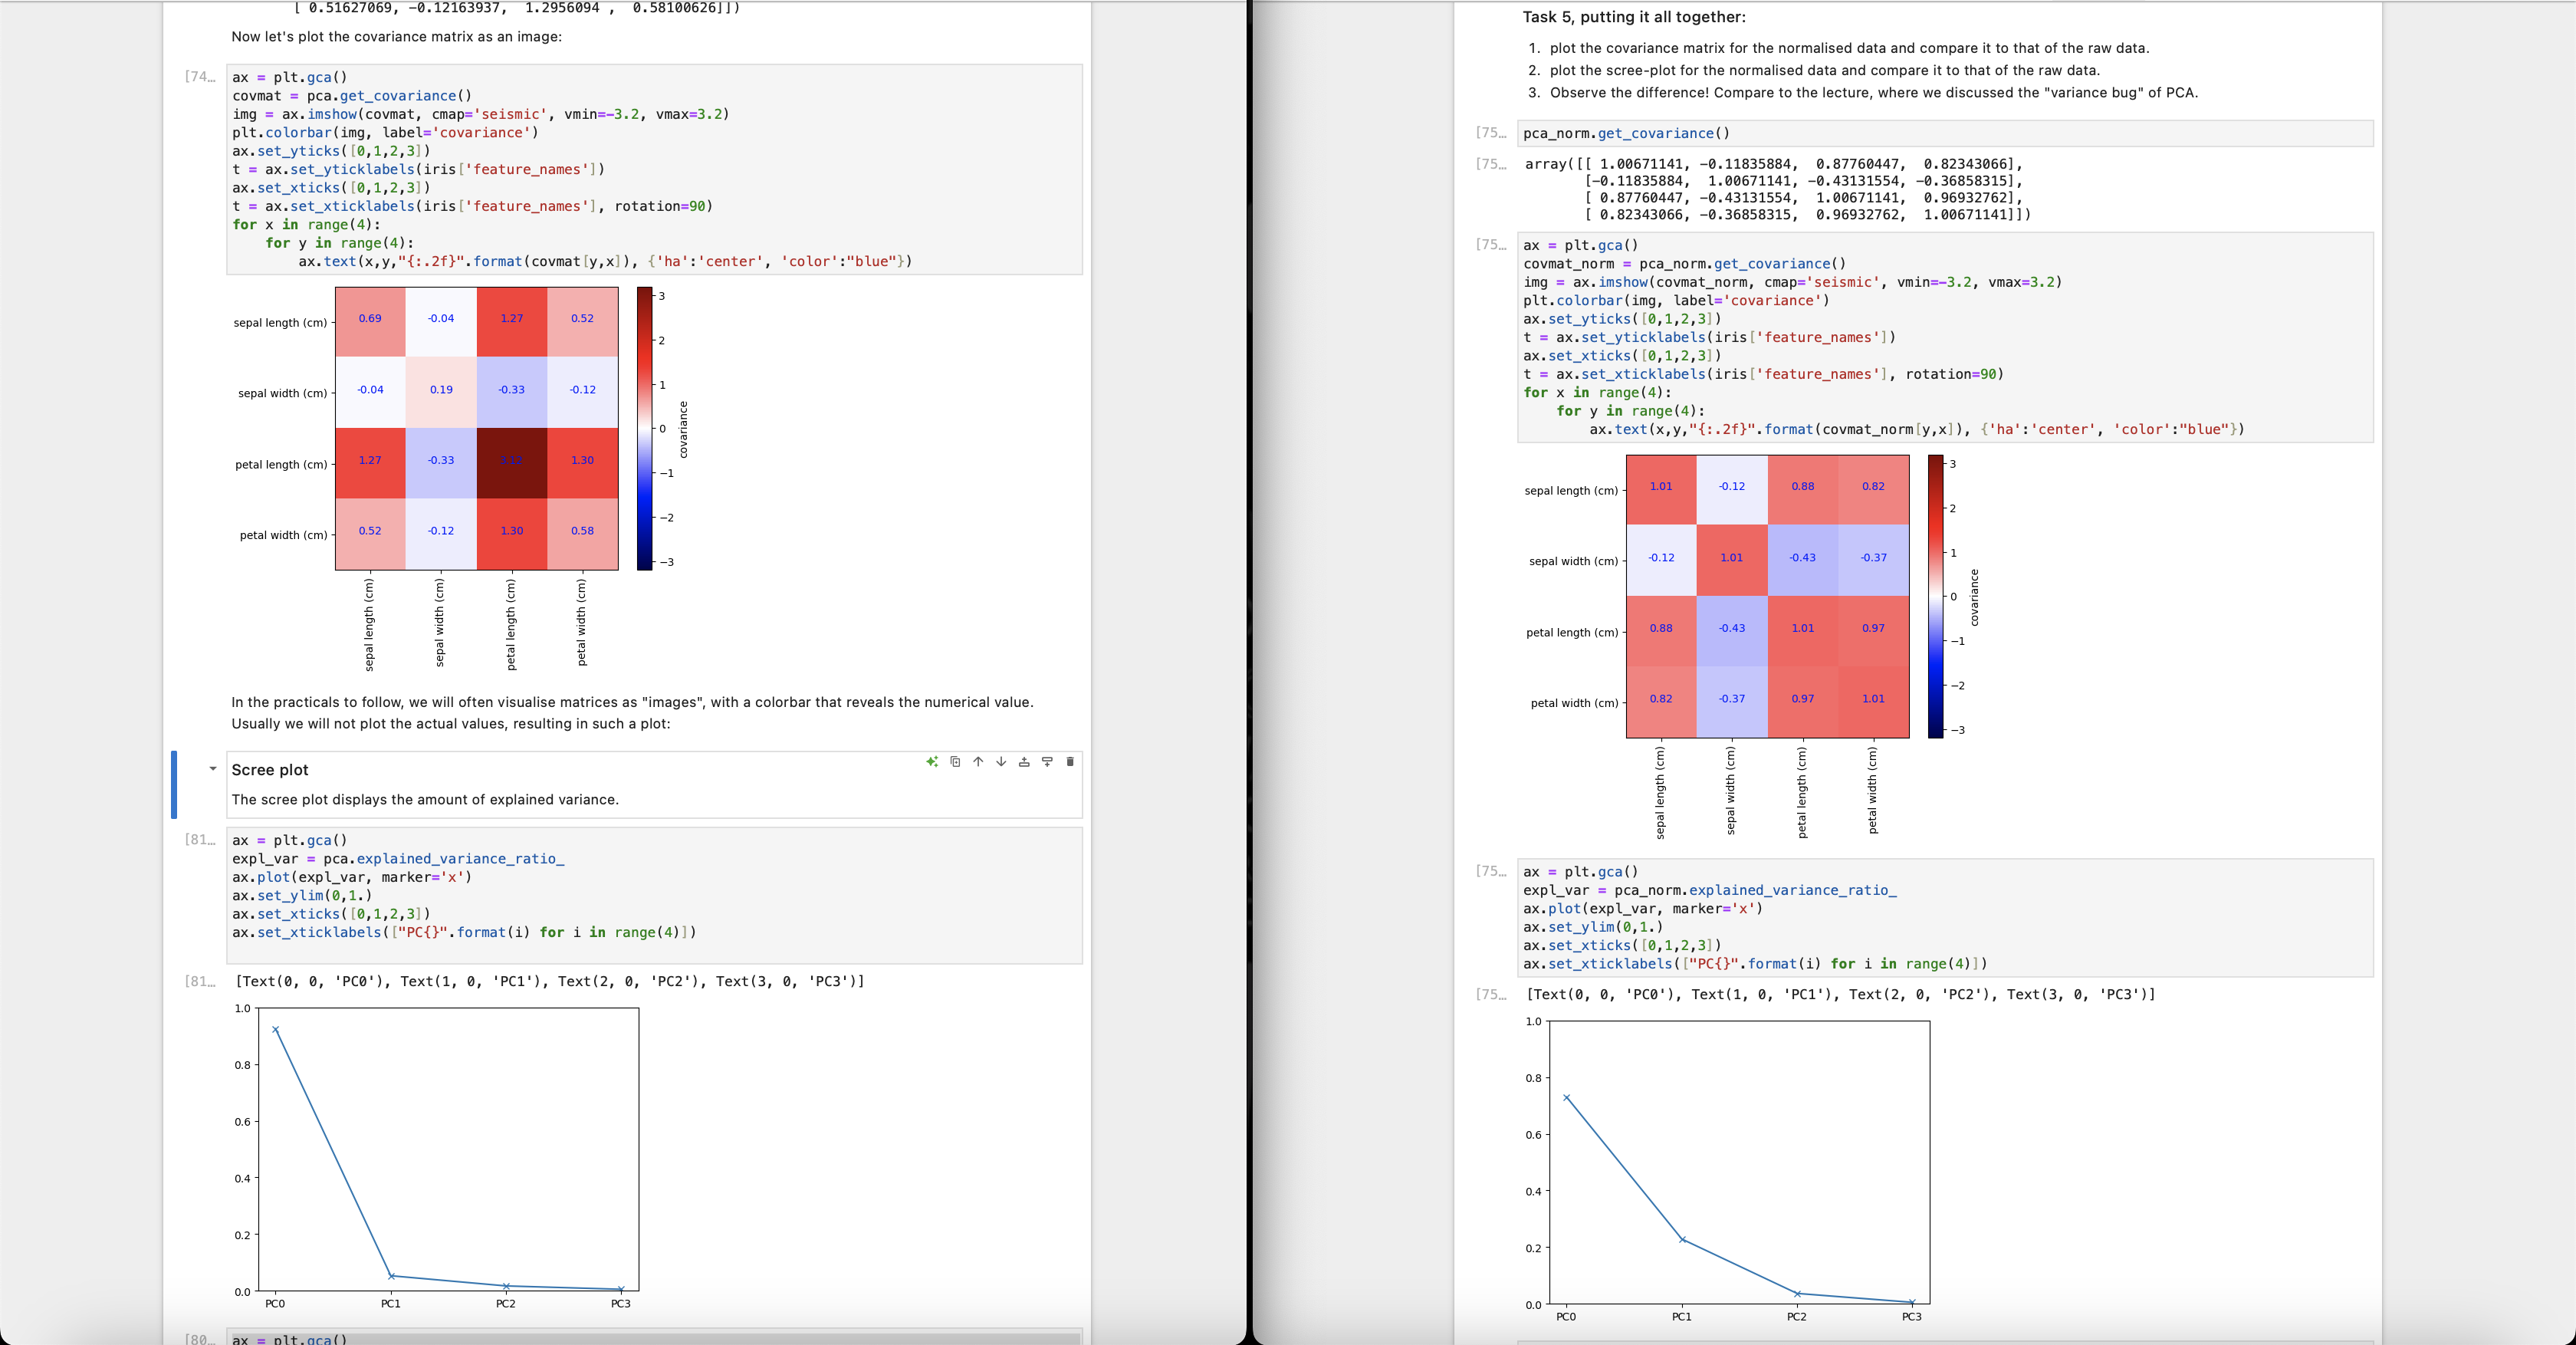This screenshot has width=2576, height=1345.
Task: Move the Scree plot cell down
Action: click(1000, 761)
